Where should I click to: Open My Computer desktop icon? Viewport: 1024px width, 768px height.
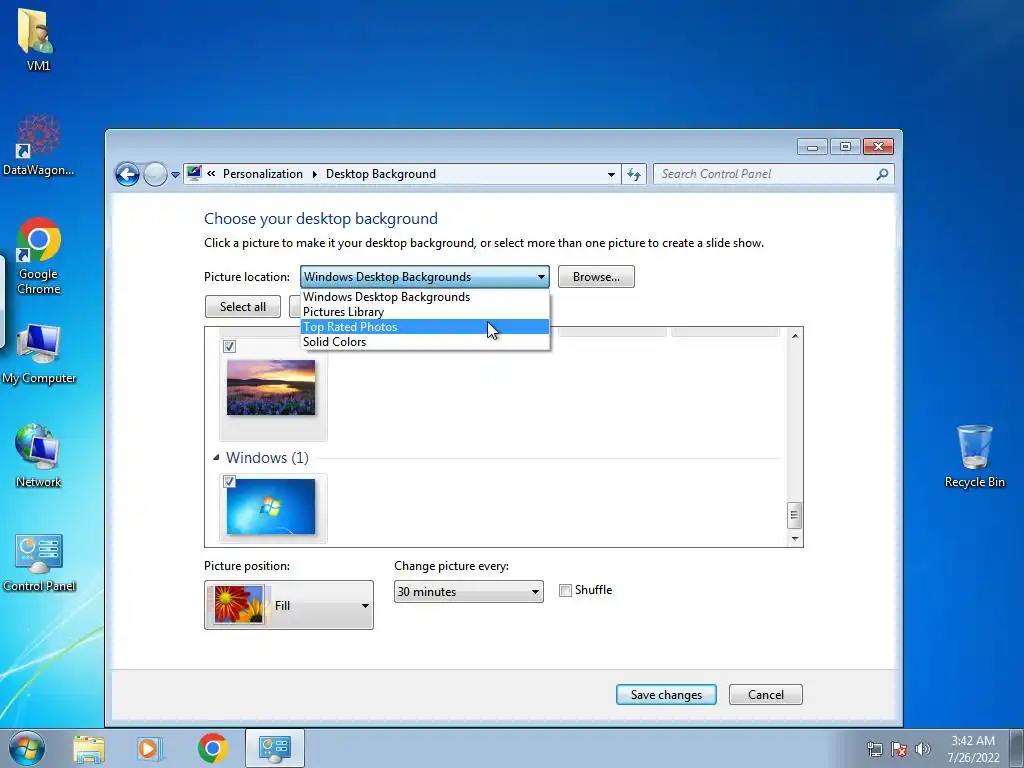[x=38, y=353]
